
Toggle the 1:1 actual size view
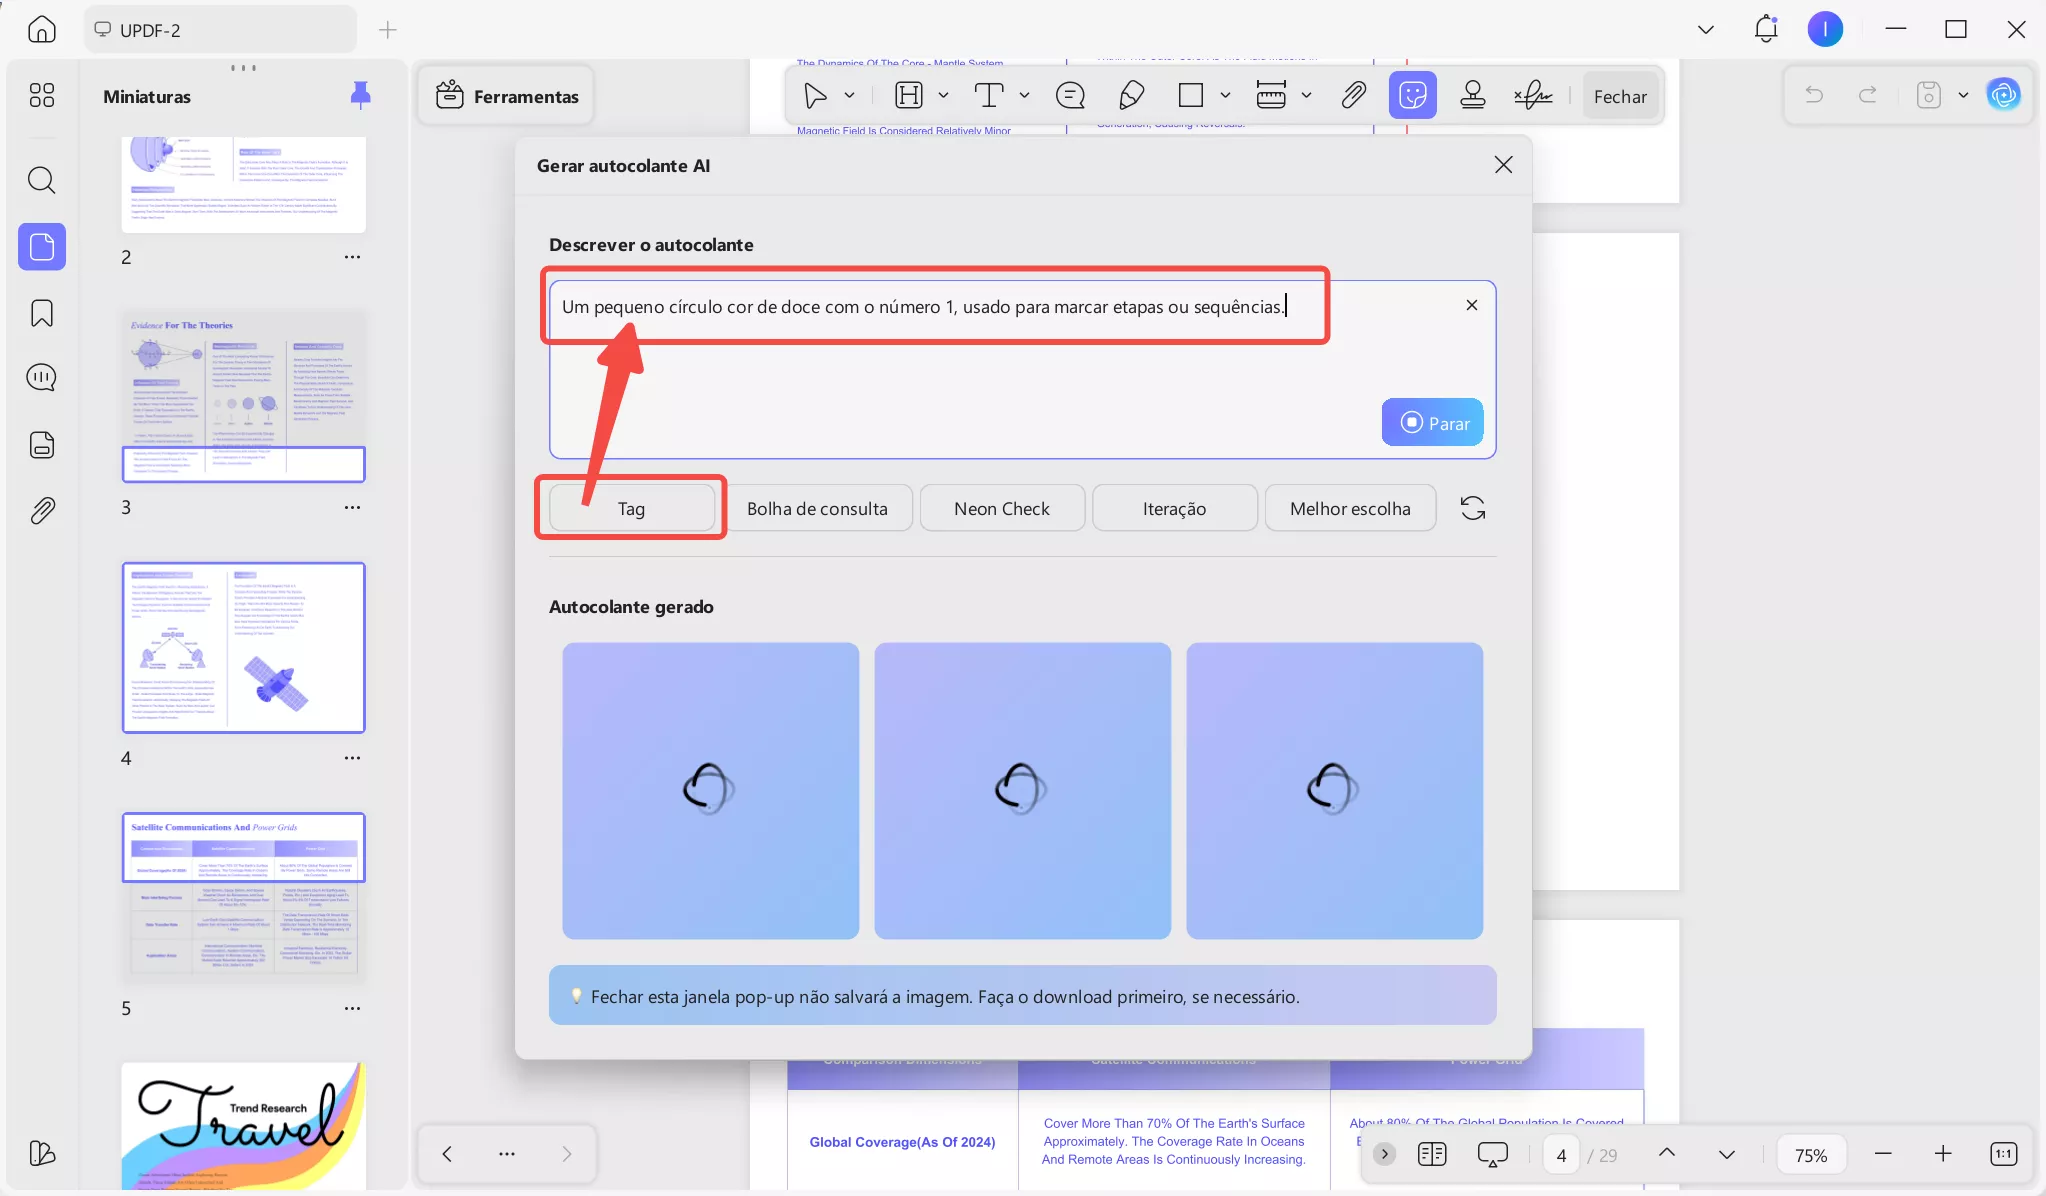[x=2003, y=1154]
